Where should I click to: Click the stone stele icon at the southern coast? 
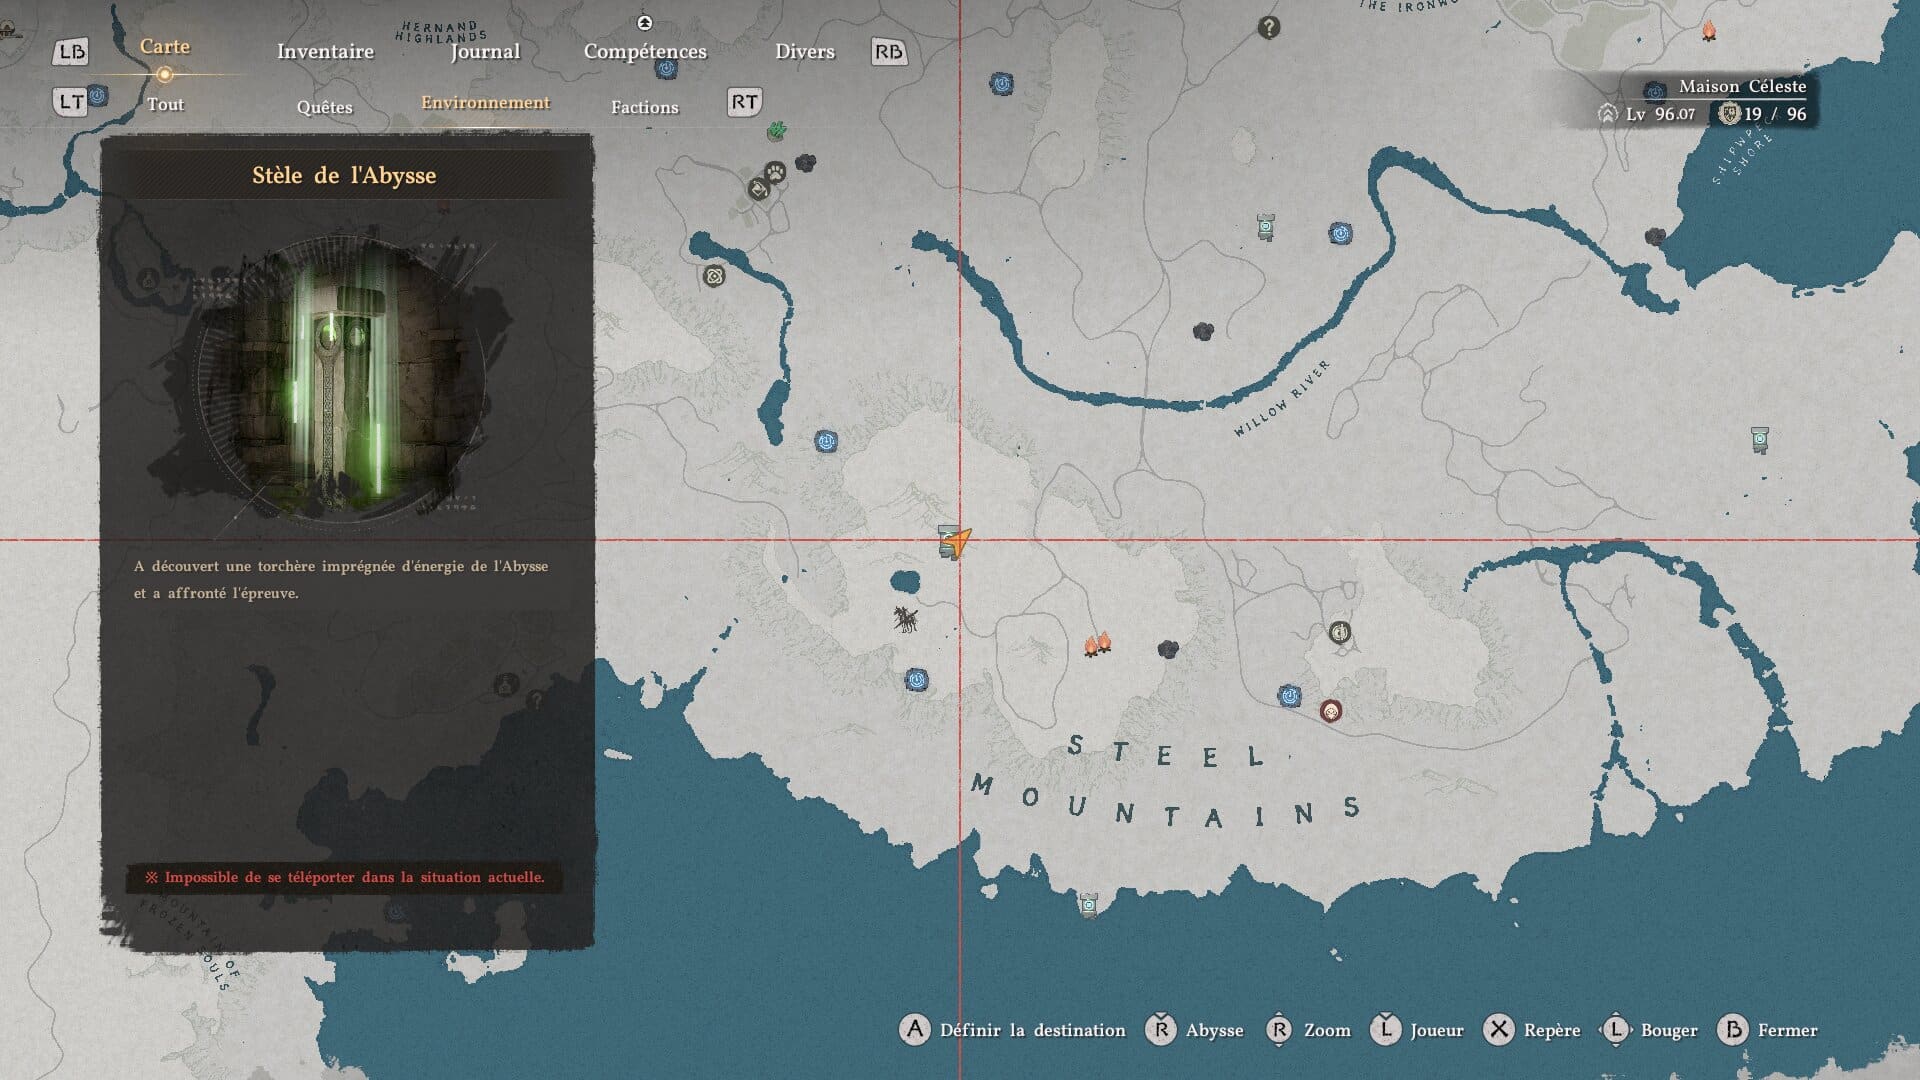point(1089,904)
